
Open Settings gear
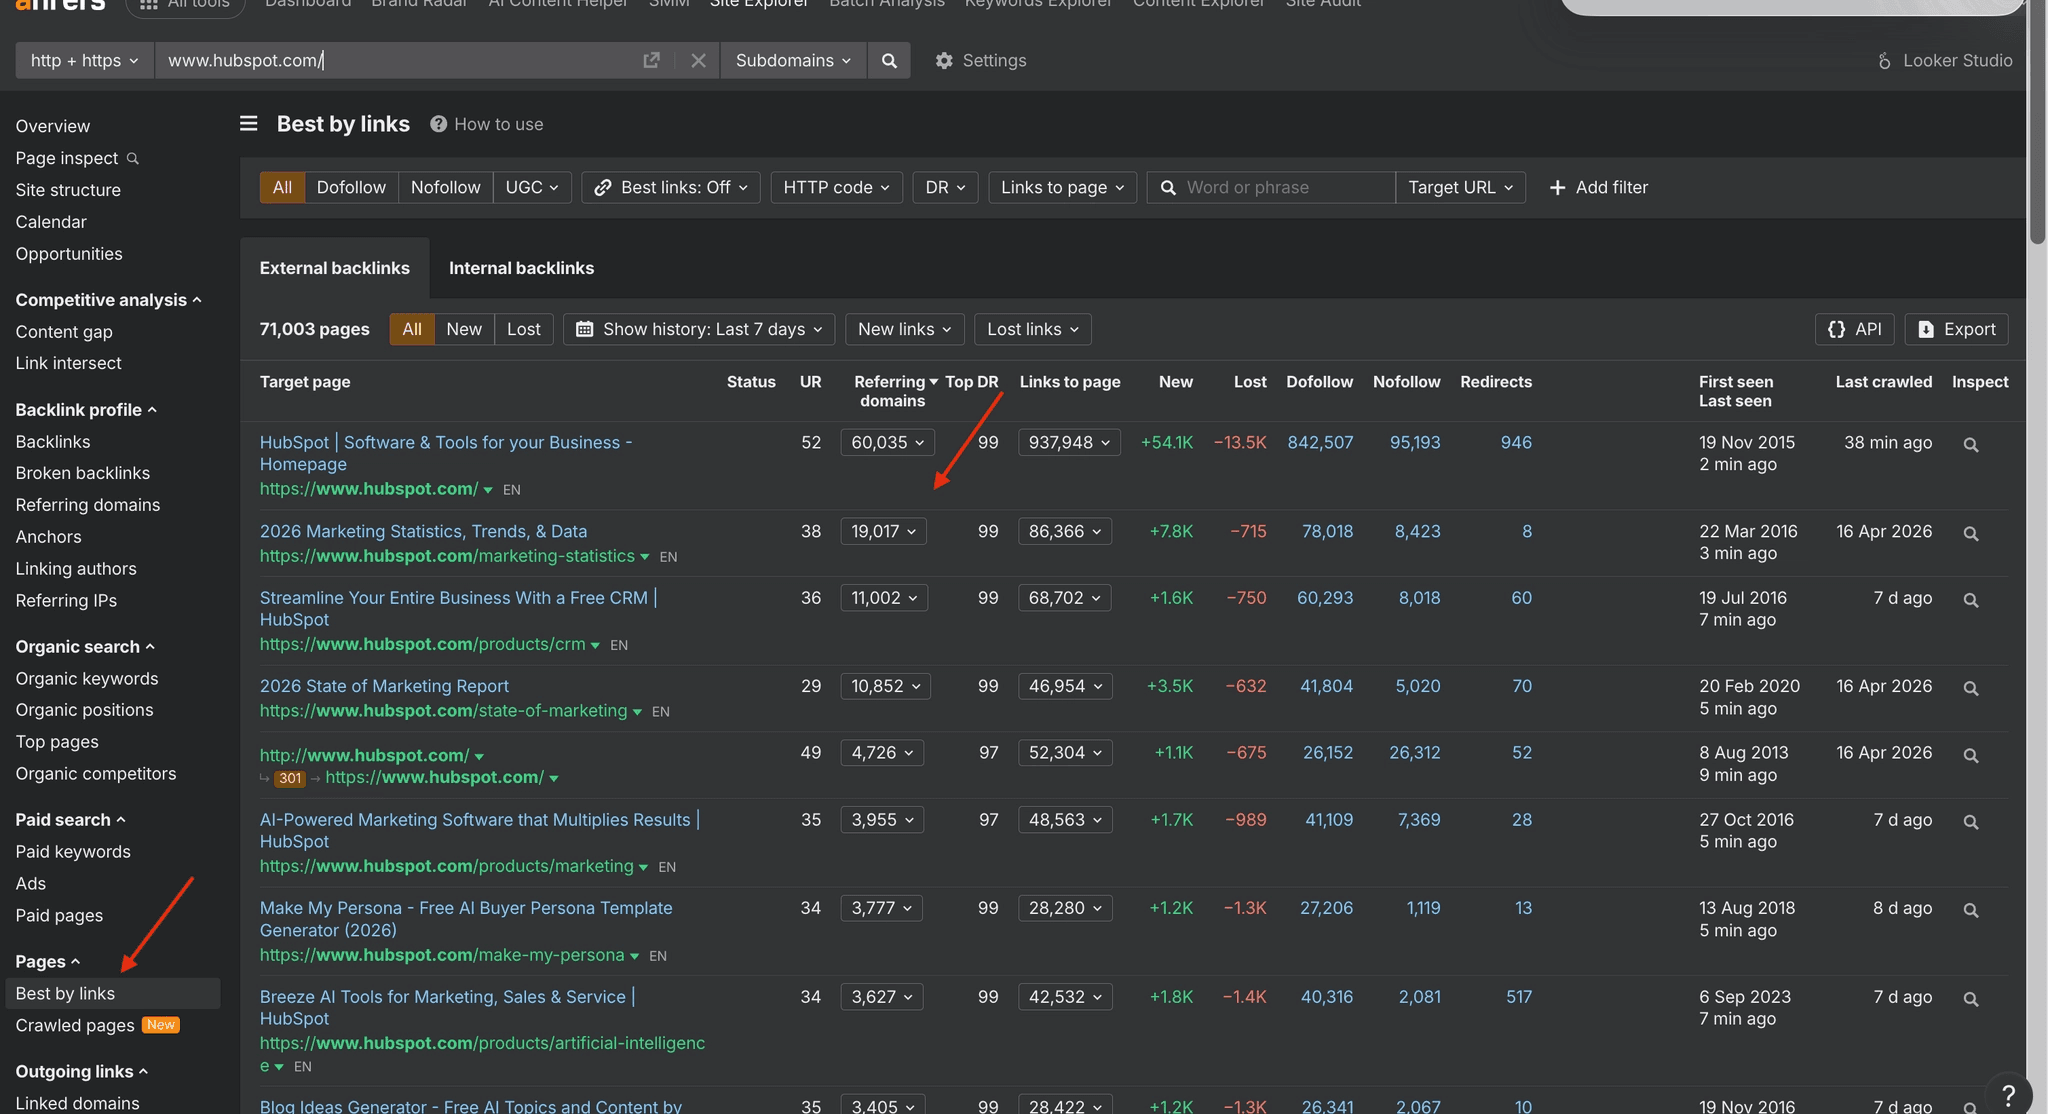[x=980, y=60]
